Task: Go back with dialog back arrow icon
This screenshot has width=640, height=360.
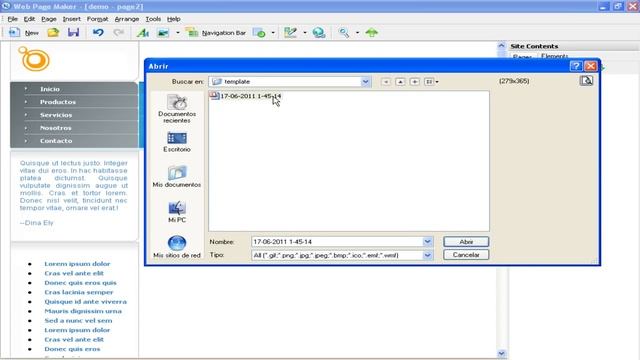Action: 386,82
